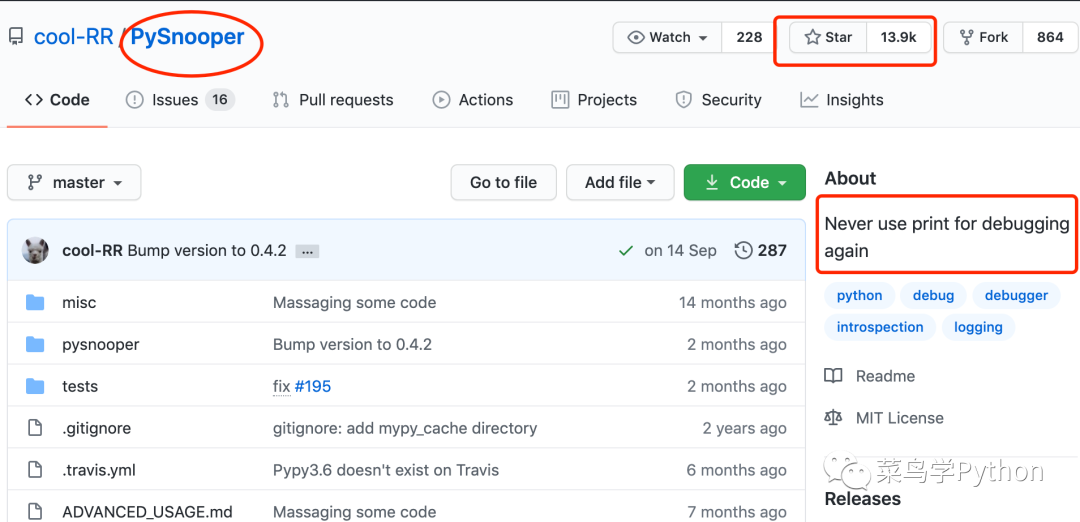The height and width of the screenshot is (522, 1080).
Task: Open the PySnooper repository name link
Action: click(187, 36)
